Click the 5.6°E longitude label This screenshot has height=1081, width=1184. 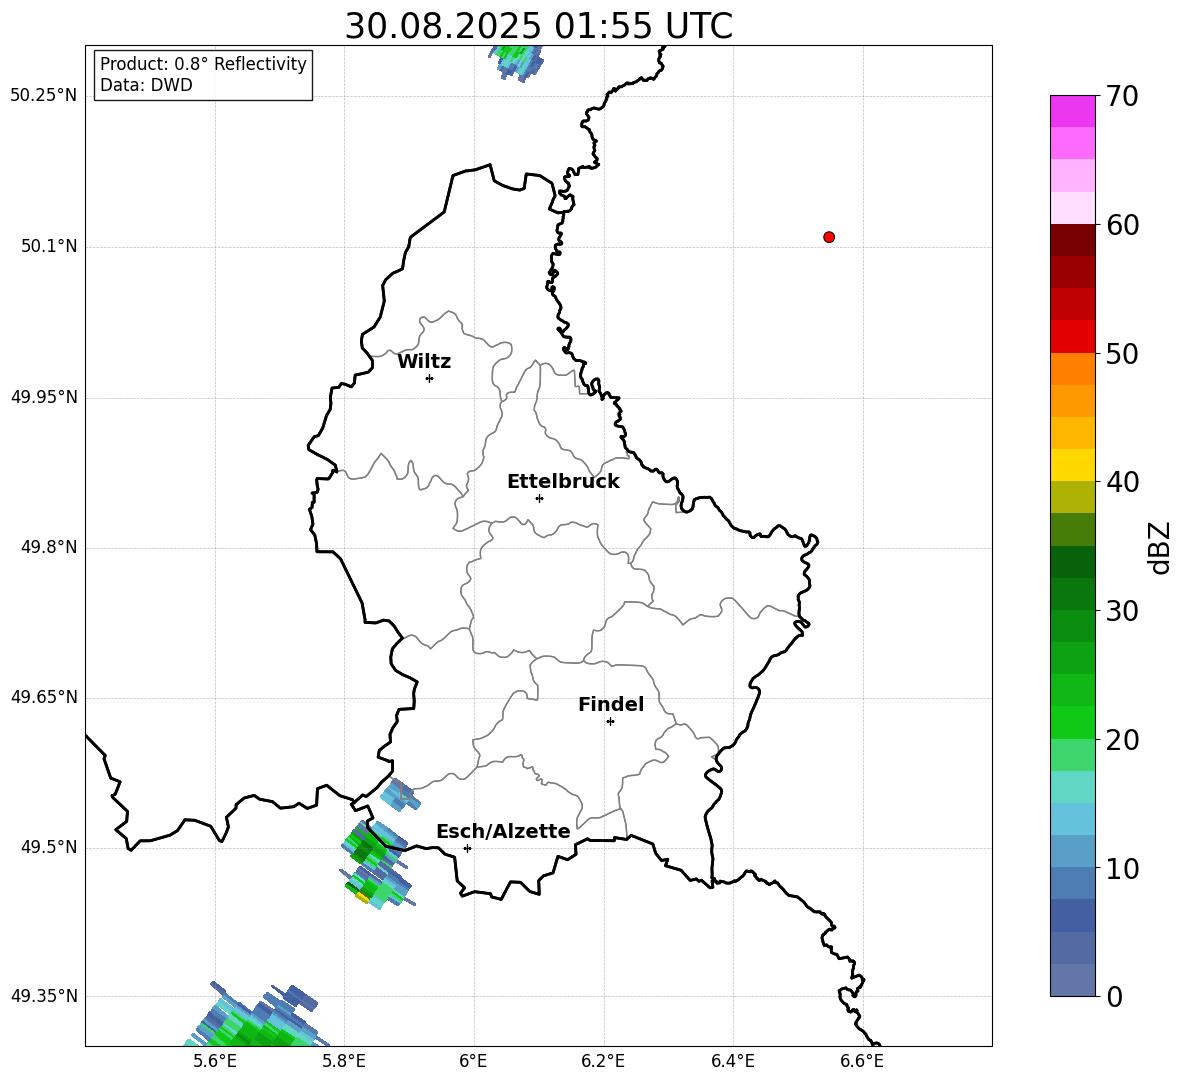coord(215,1061)
